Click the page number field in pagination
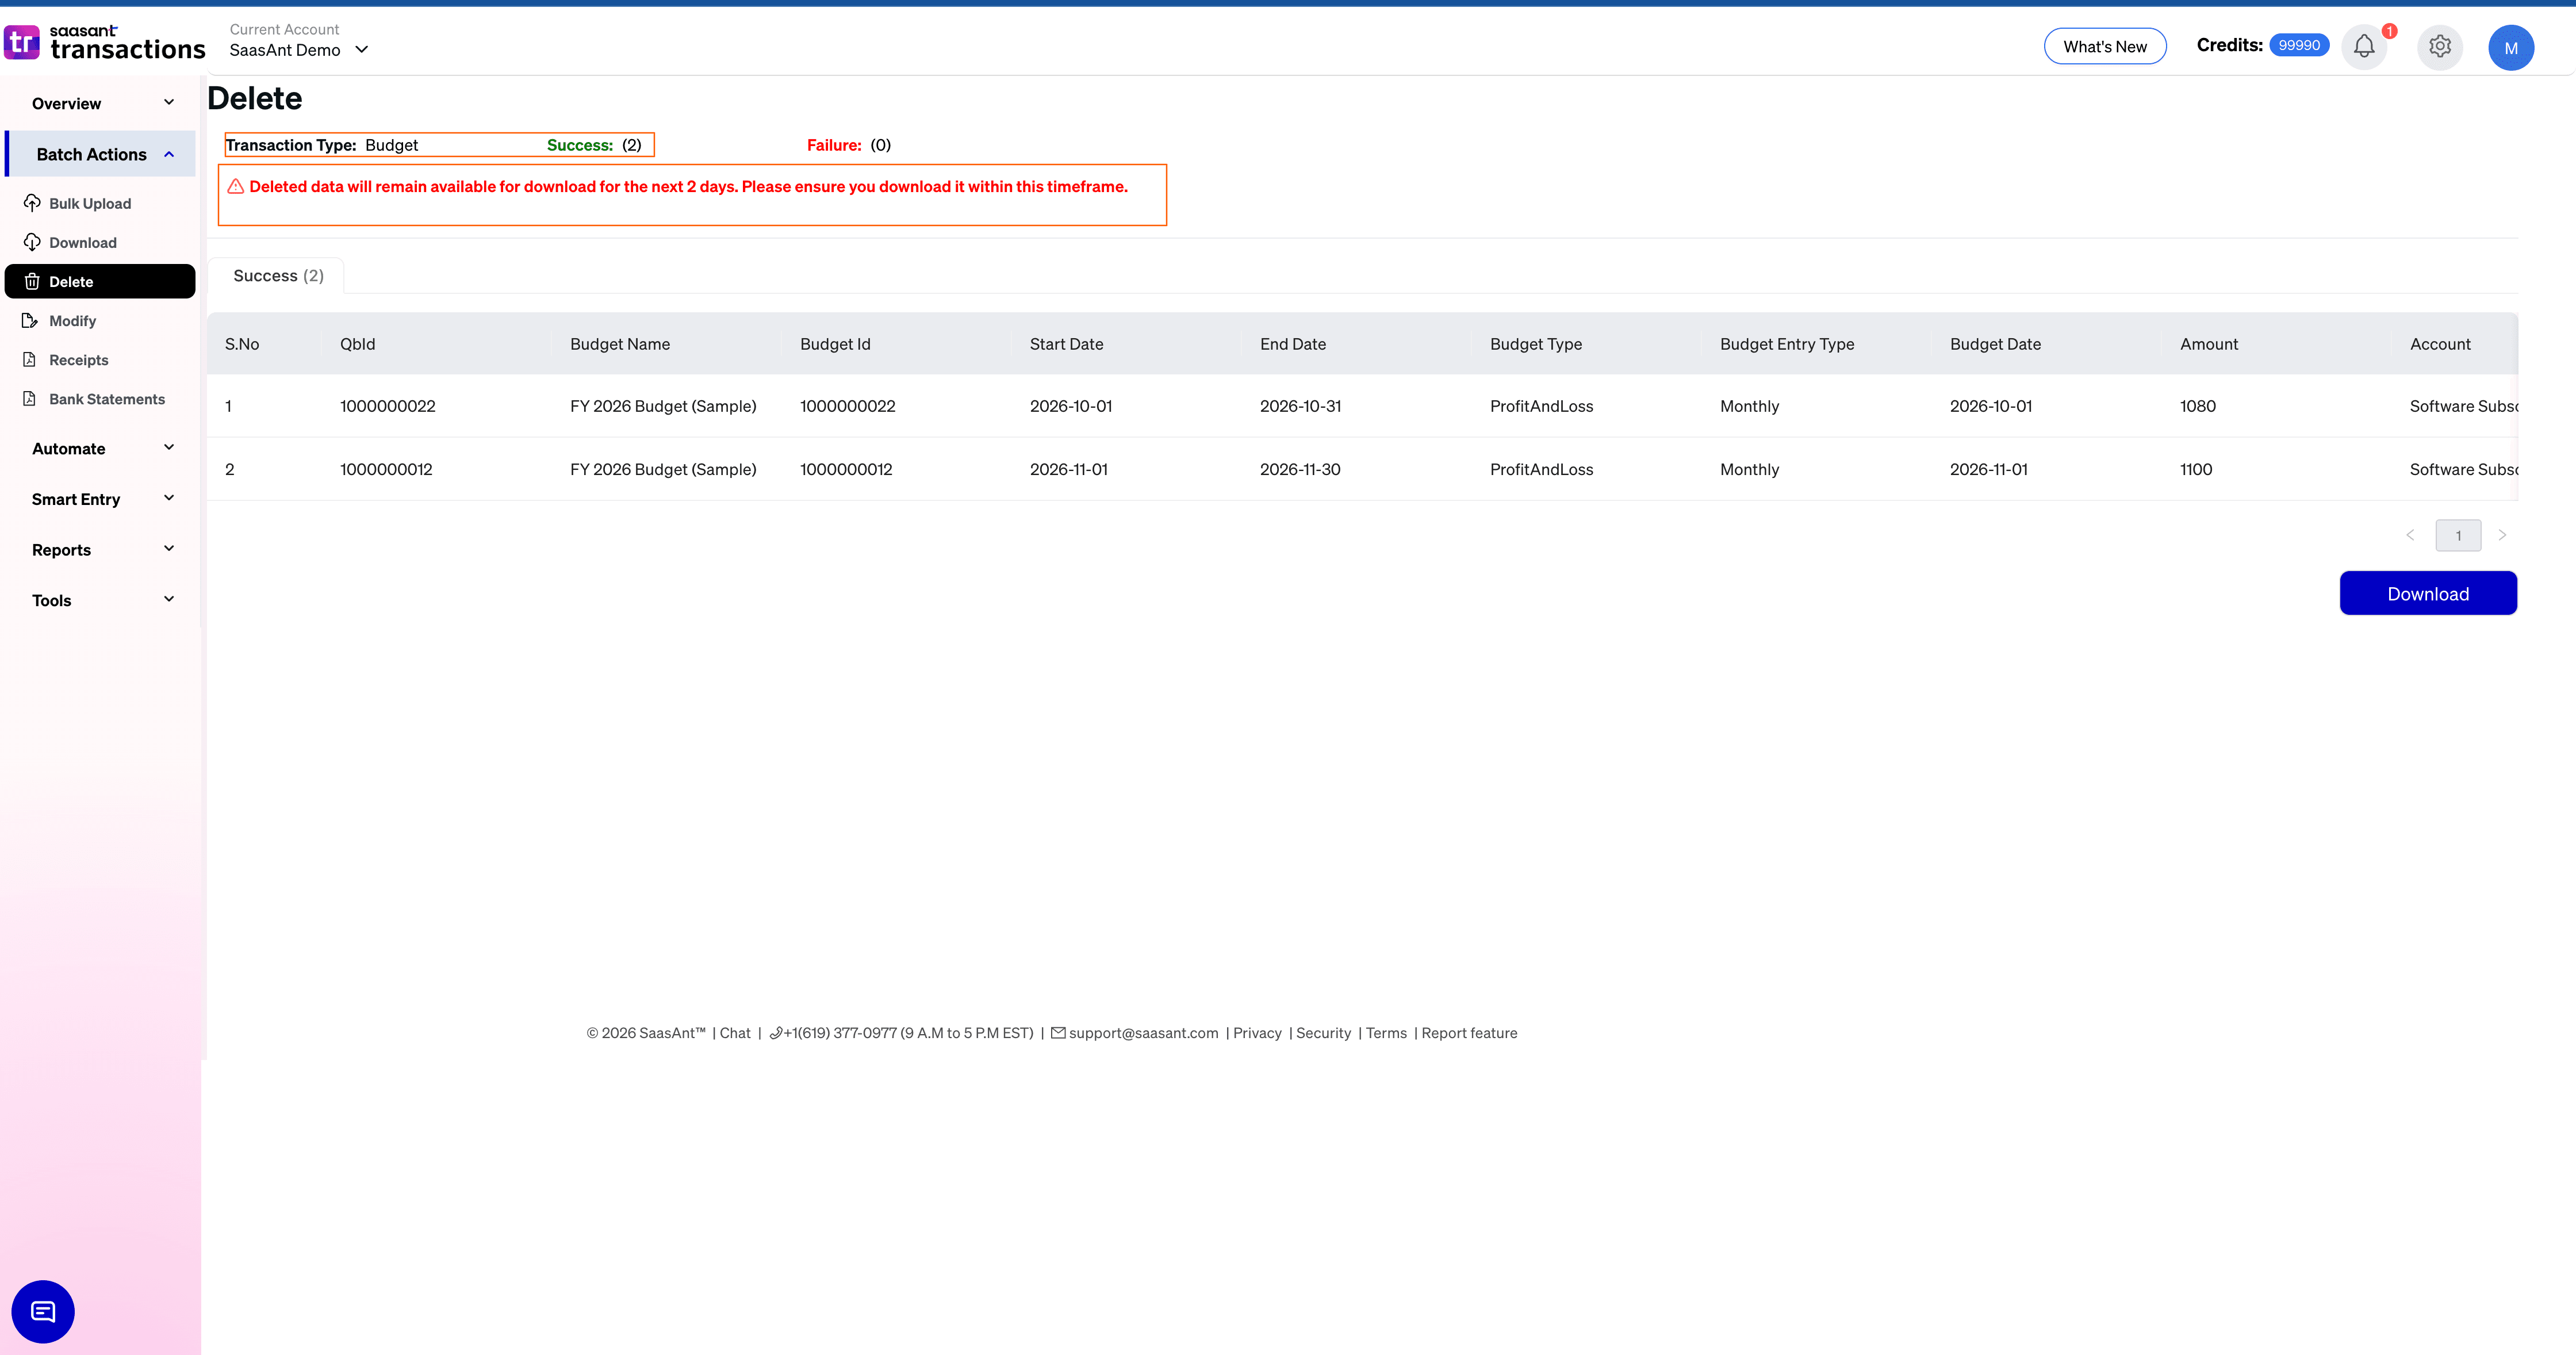 pos(2459,535)
